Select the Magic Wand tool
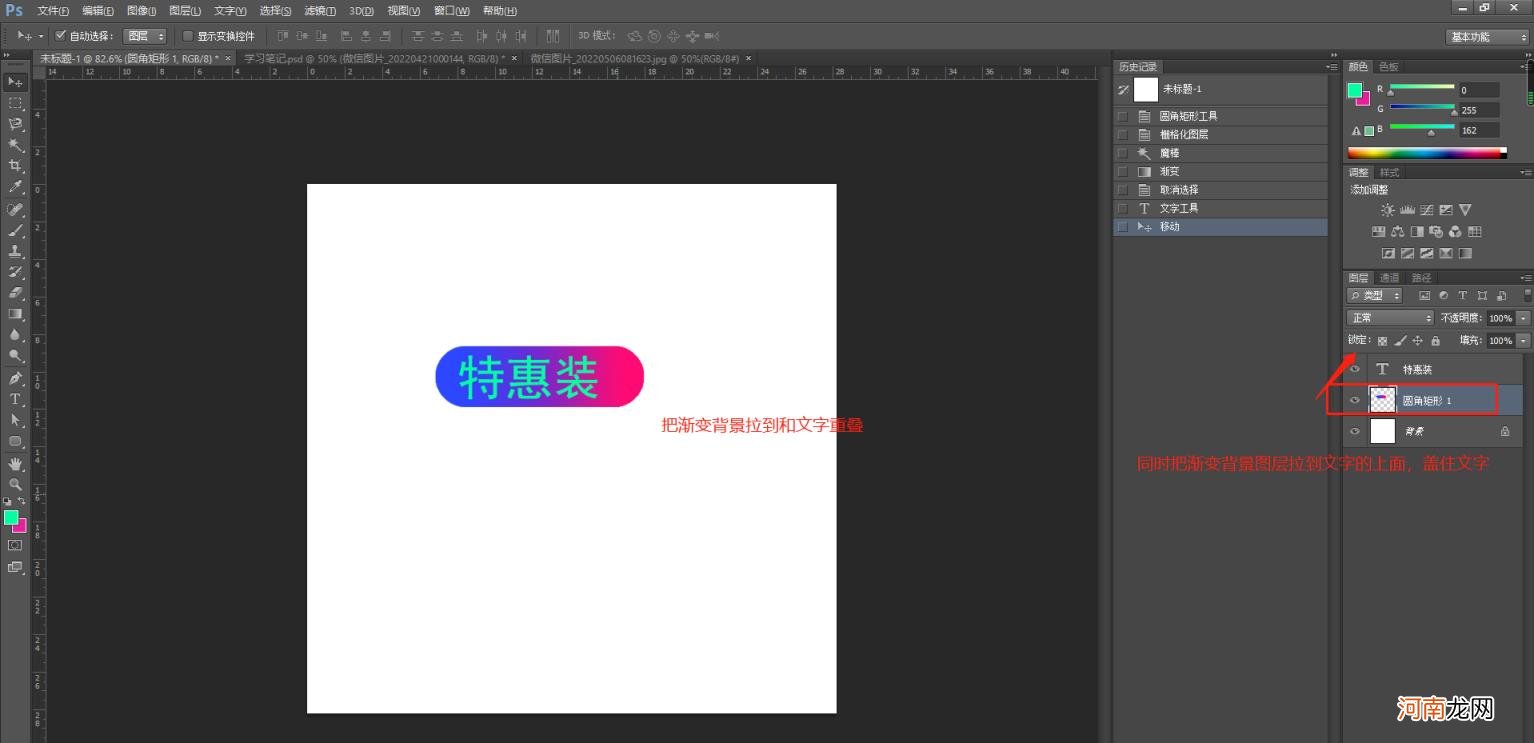This screenshot has height=743, width=1534. (x=15, y=145)
